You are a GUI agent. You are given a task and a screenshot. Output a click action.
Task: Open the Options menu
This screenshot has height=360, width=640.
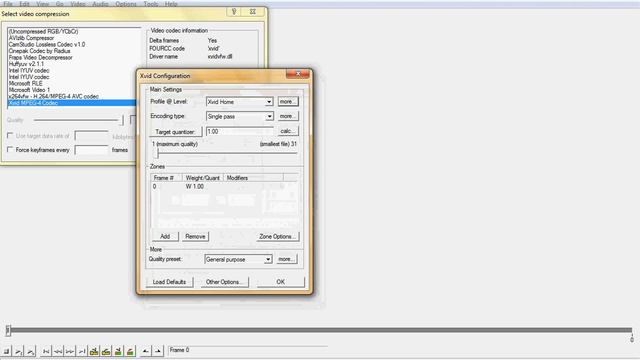126,4
